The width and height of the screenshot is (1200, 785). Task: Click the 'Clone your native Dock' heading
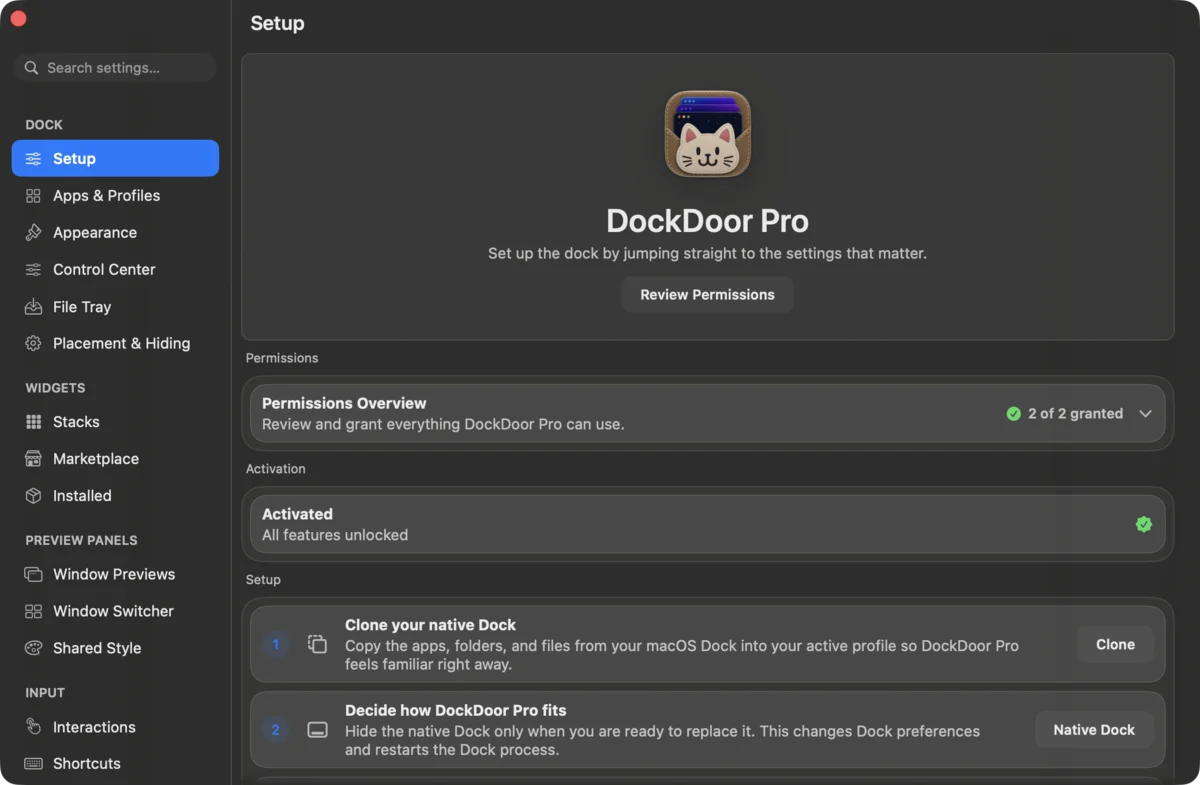[x=430, y=625]
